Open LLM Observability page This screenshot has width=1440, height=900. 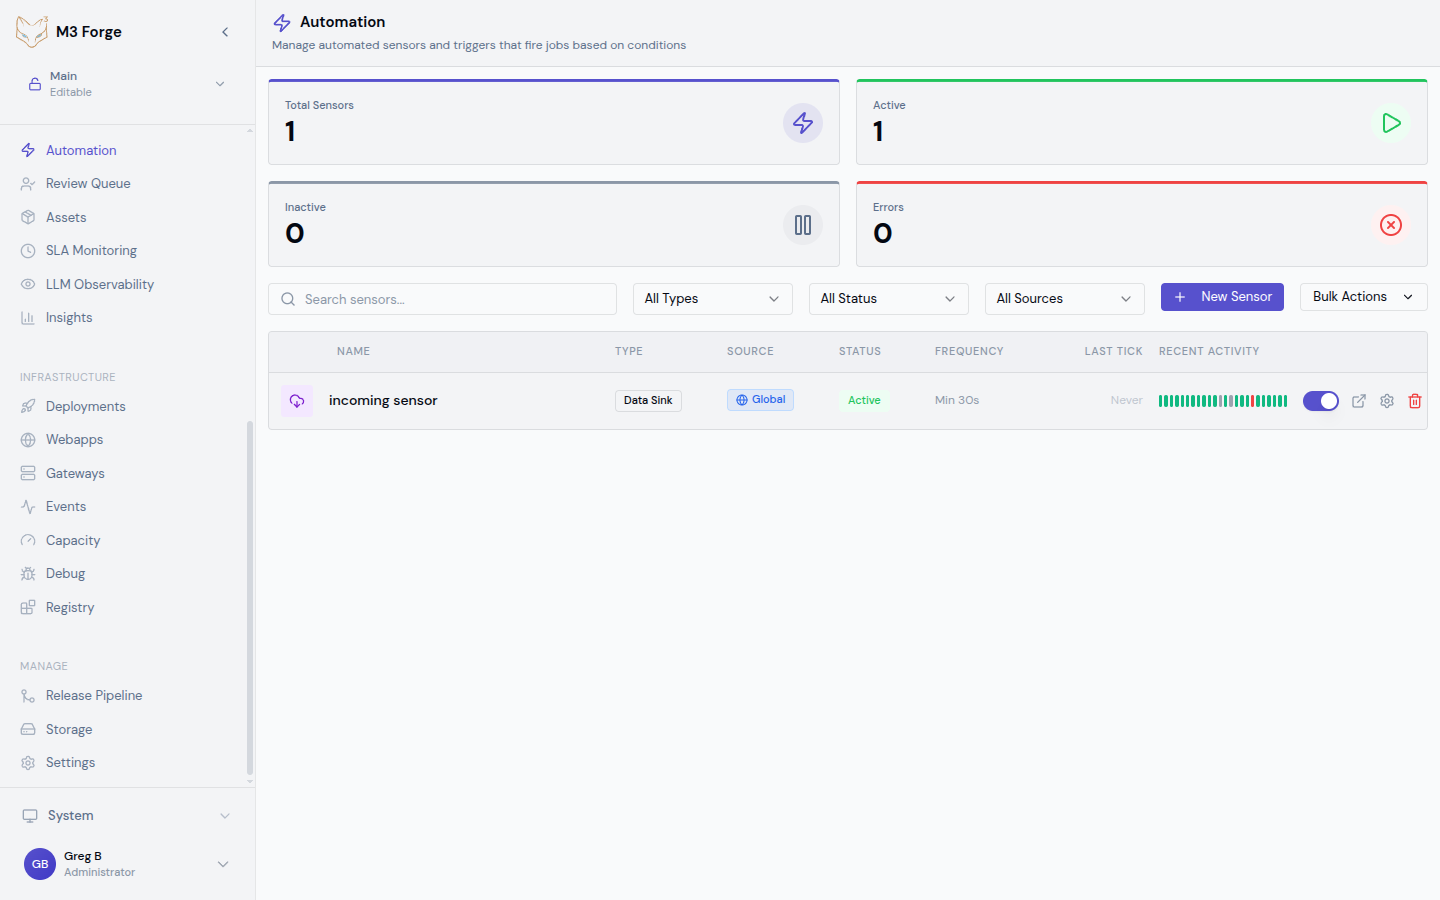coord(99,284)
